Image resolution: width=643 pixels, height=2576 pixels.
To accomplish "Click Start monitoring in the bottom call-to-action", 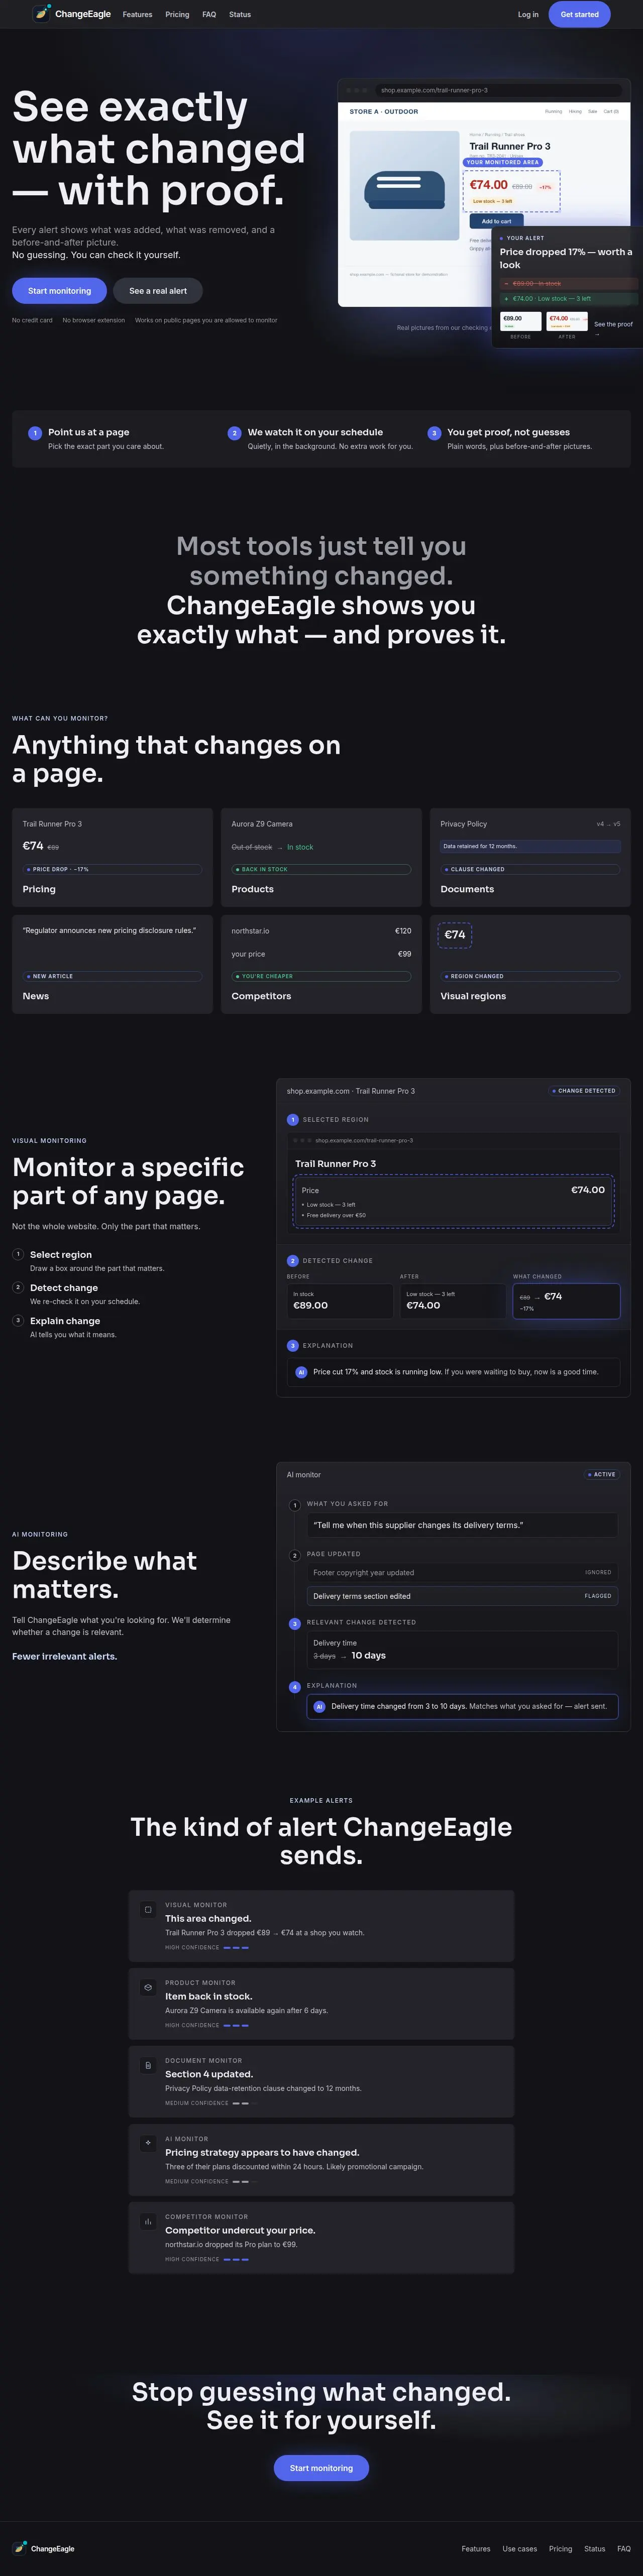I will pos(321,2468).
